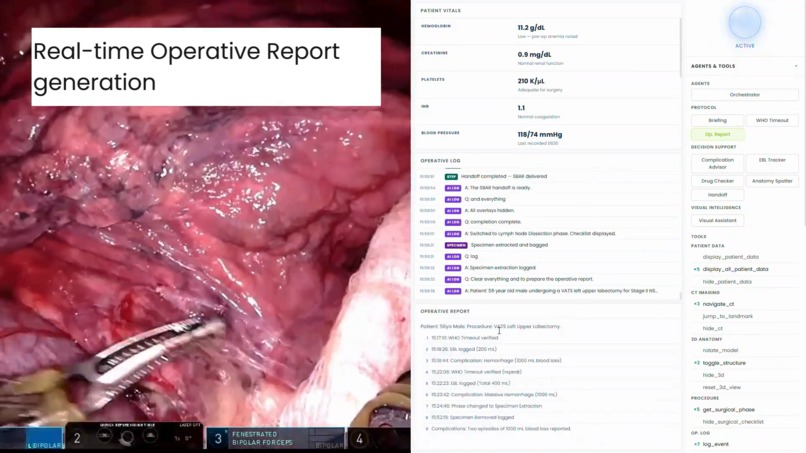Click report line 'WHO Timeout verified (repeat)'
The image size is (806, 453).
coord(476,372)
